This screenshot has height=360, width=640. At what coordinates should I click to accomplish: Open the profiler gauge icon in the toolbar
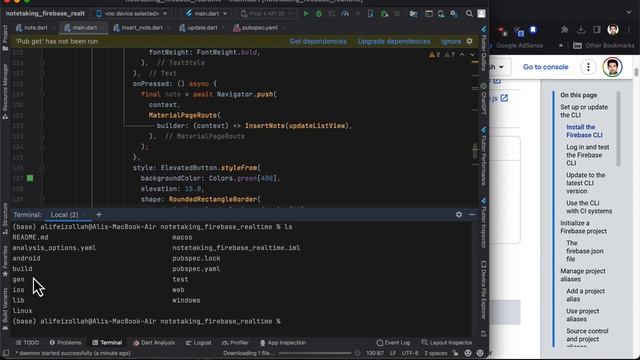pos(345,14)
